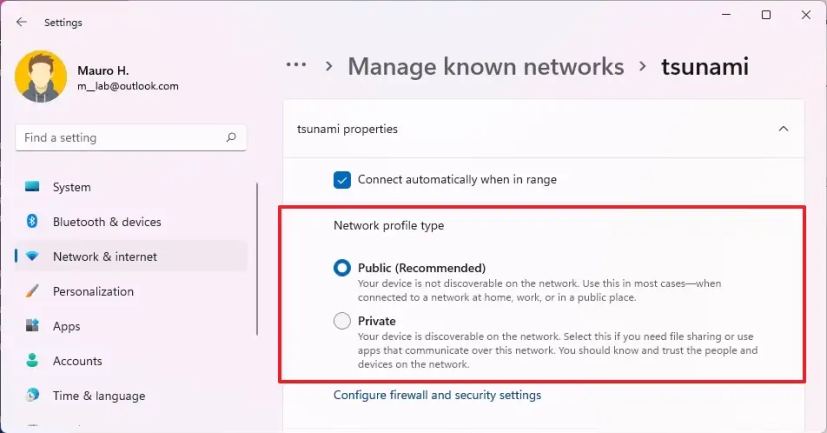The width and height of the screenshot is (827, 433).
Task: Go to the Accounts settings page
Action: (77, 361)
